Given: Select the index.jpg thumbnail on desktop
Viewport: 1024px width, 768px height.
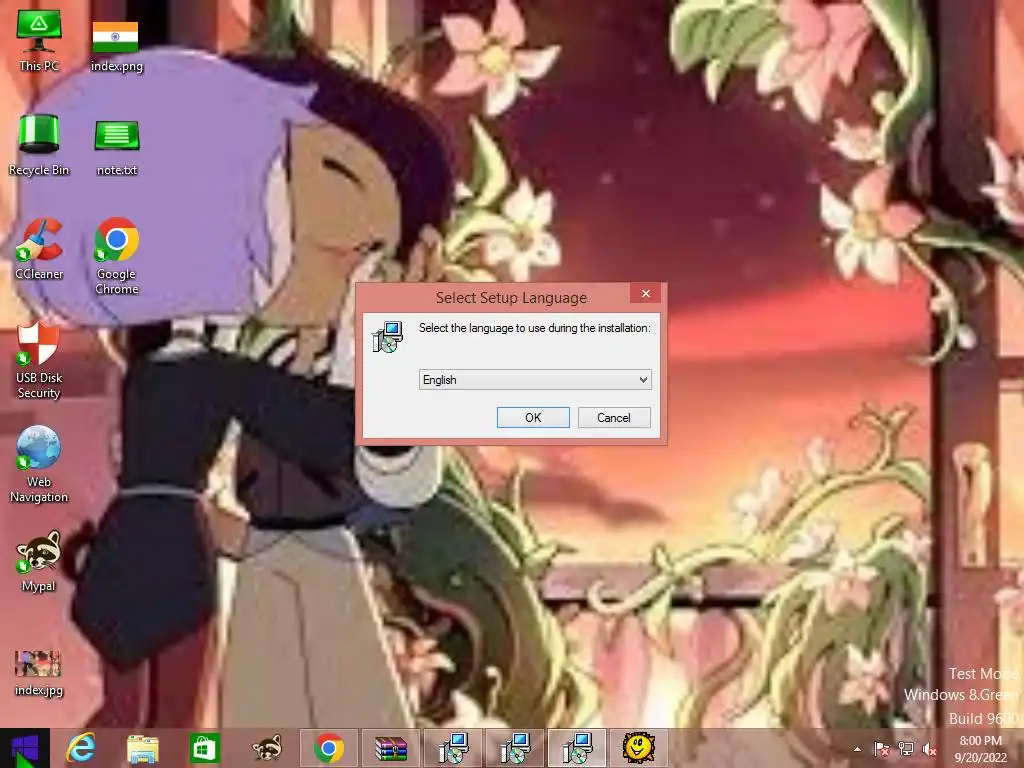Looking at the screenshot, I should 39,673.
